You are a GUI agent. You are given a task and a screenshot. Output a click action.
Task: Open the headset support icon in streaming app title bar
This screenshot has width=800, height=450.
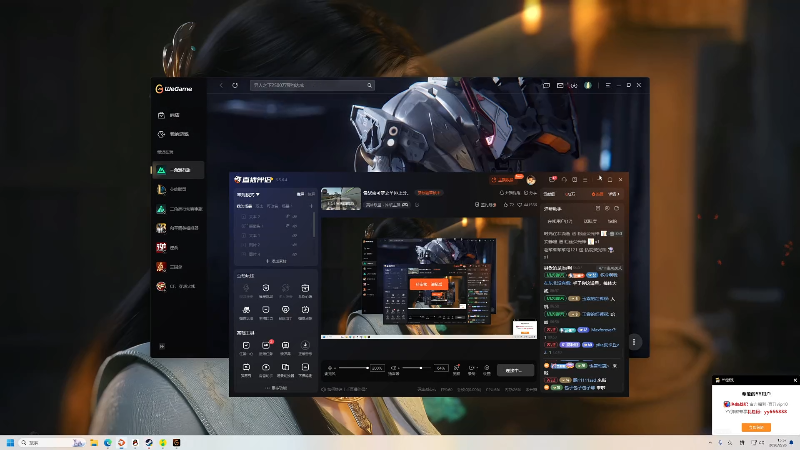564,180
